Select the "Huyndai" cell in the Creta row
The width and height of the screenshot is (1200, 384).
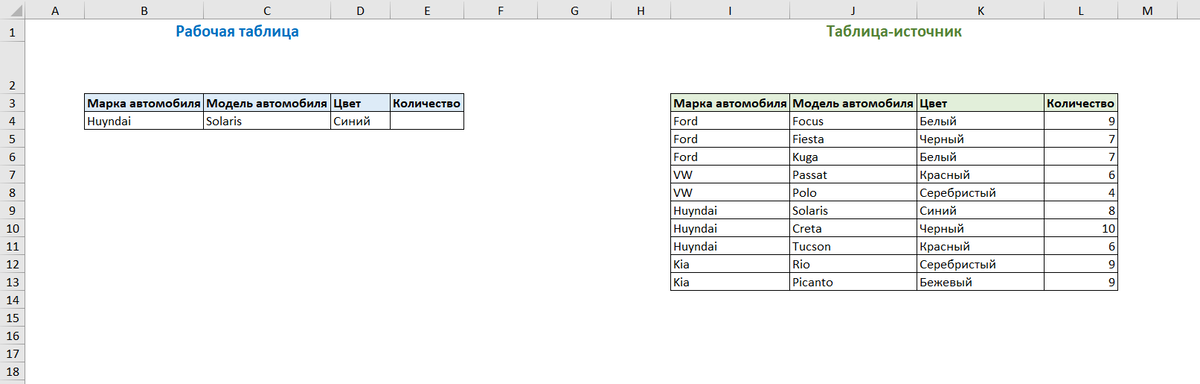[730, 229]
